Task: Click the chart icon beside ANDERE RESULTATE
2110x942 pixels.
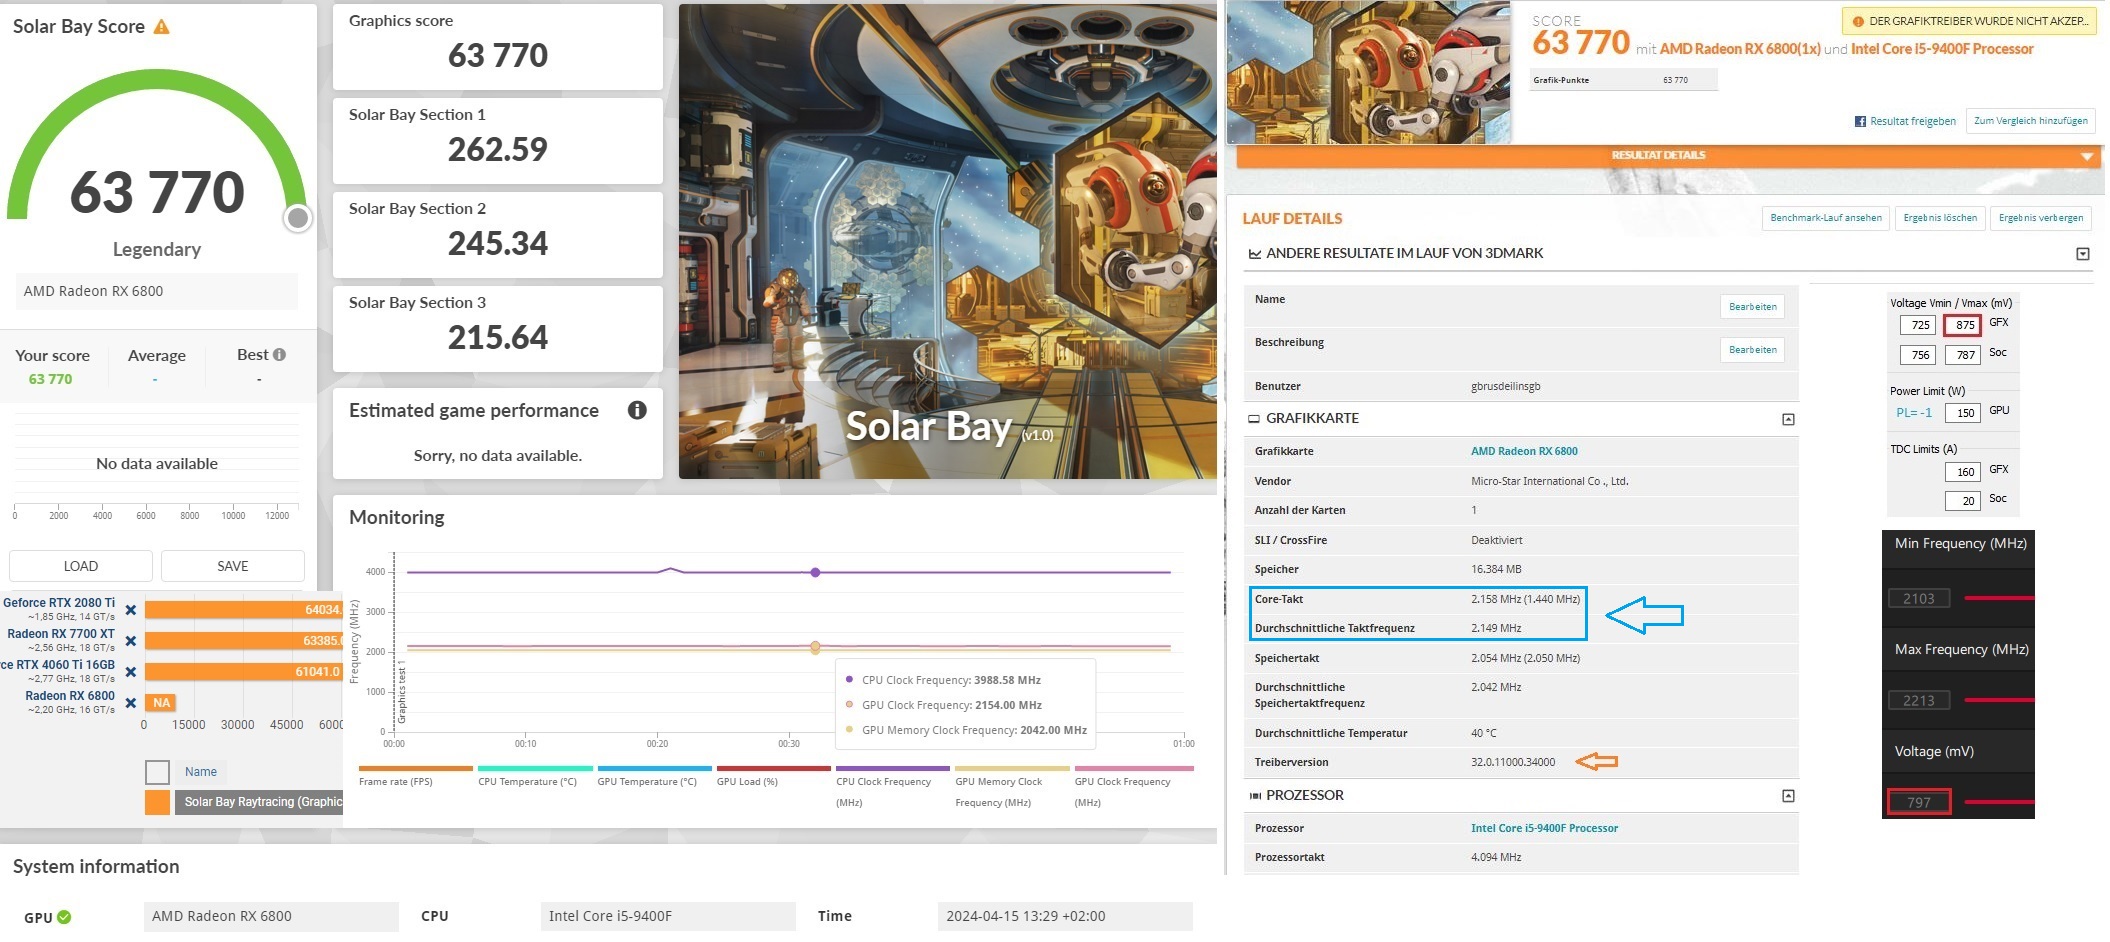Action: [x=1254, y=254]
